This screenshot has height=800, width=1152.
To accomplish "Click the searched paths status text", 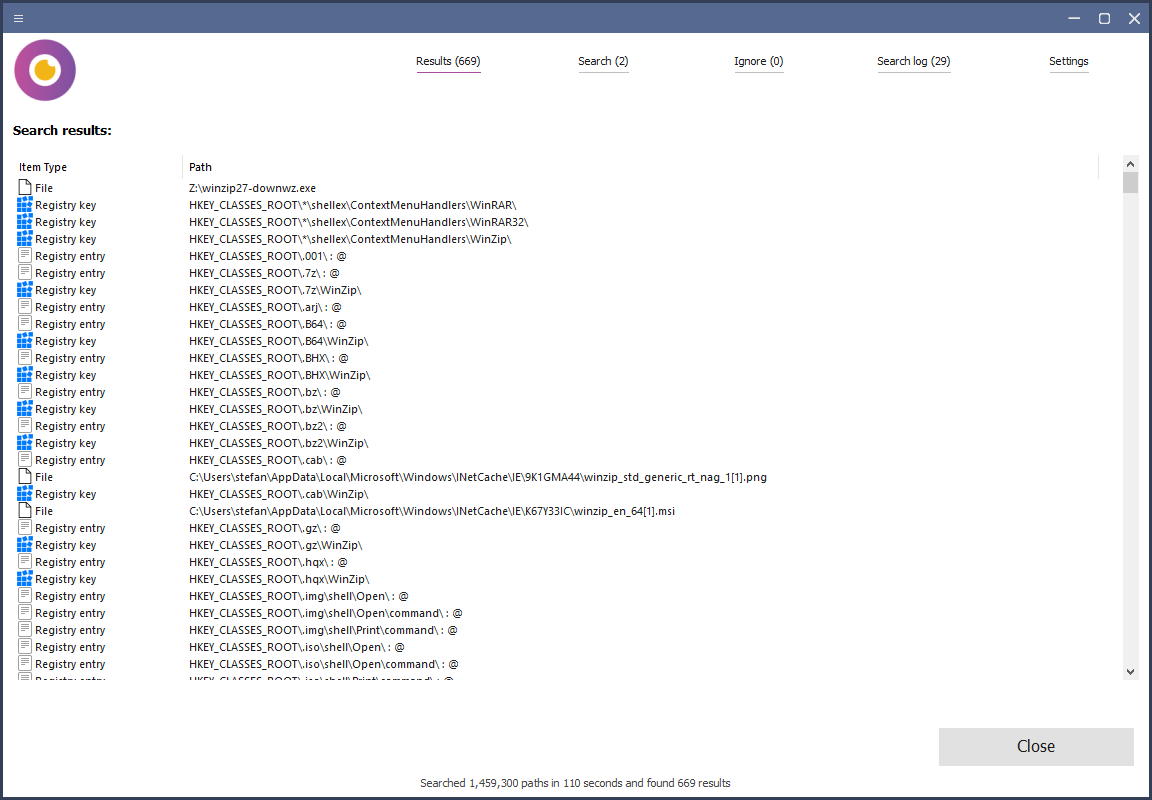I will click(x=575, y=783).
